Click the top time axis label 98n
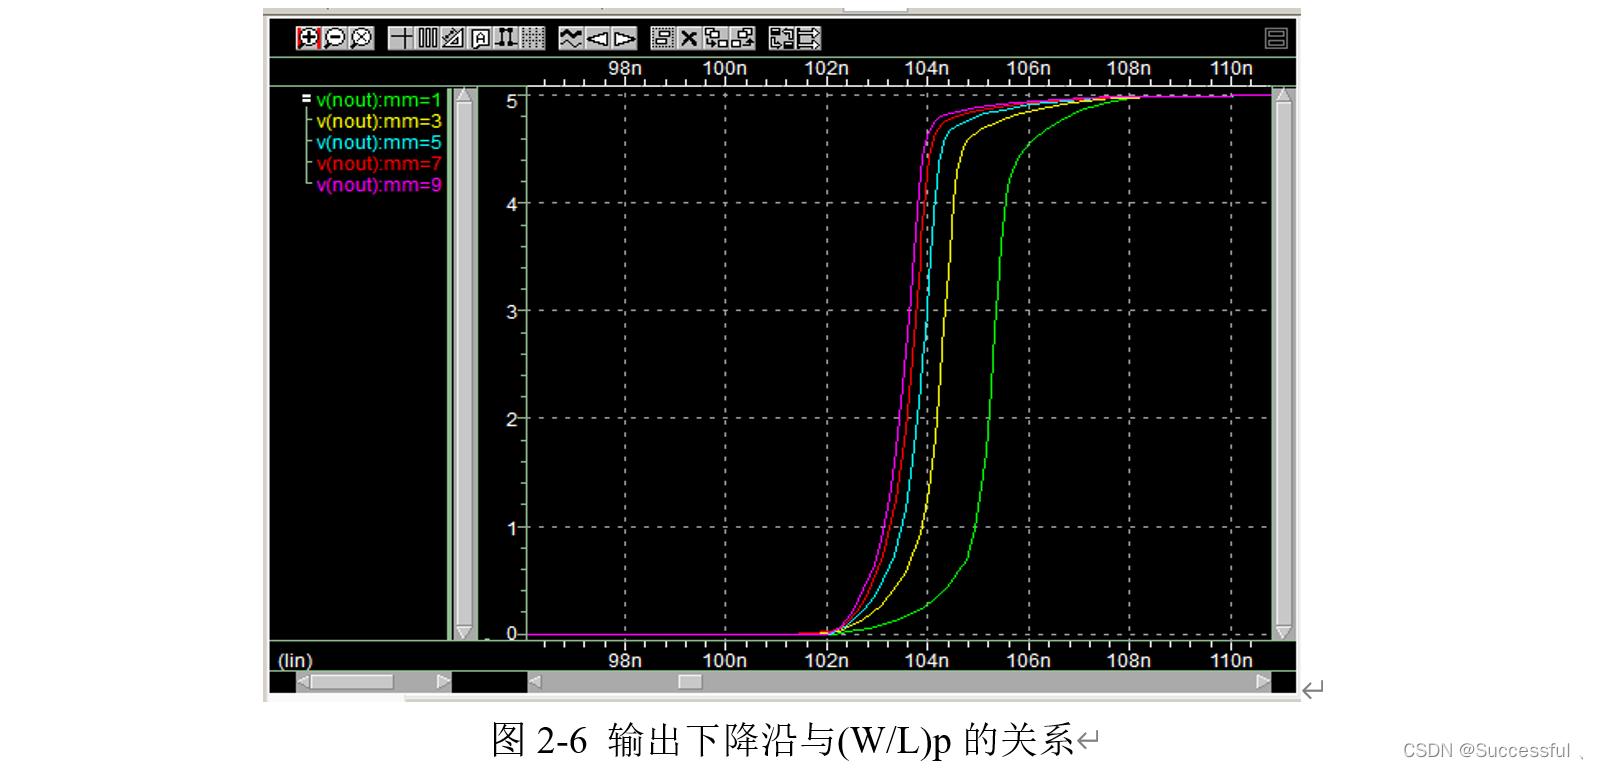The width and height of the screenshot is (1598, 769). click(625, 68)
